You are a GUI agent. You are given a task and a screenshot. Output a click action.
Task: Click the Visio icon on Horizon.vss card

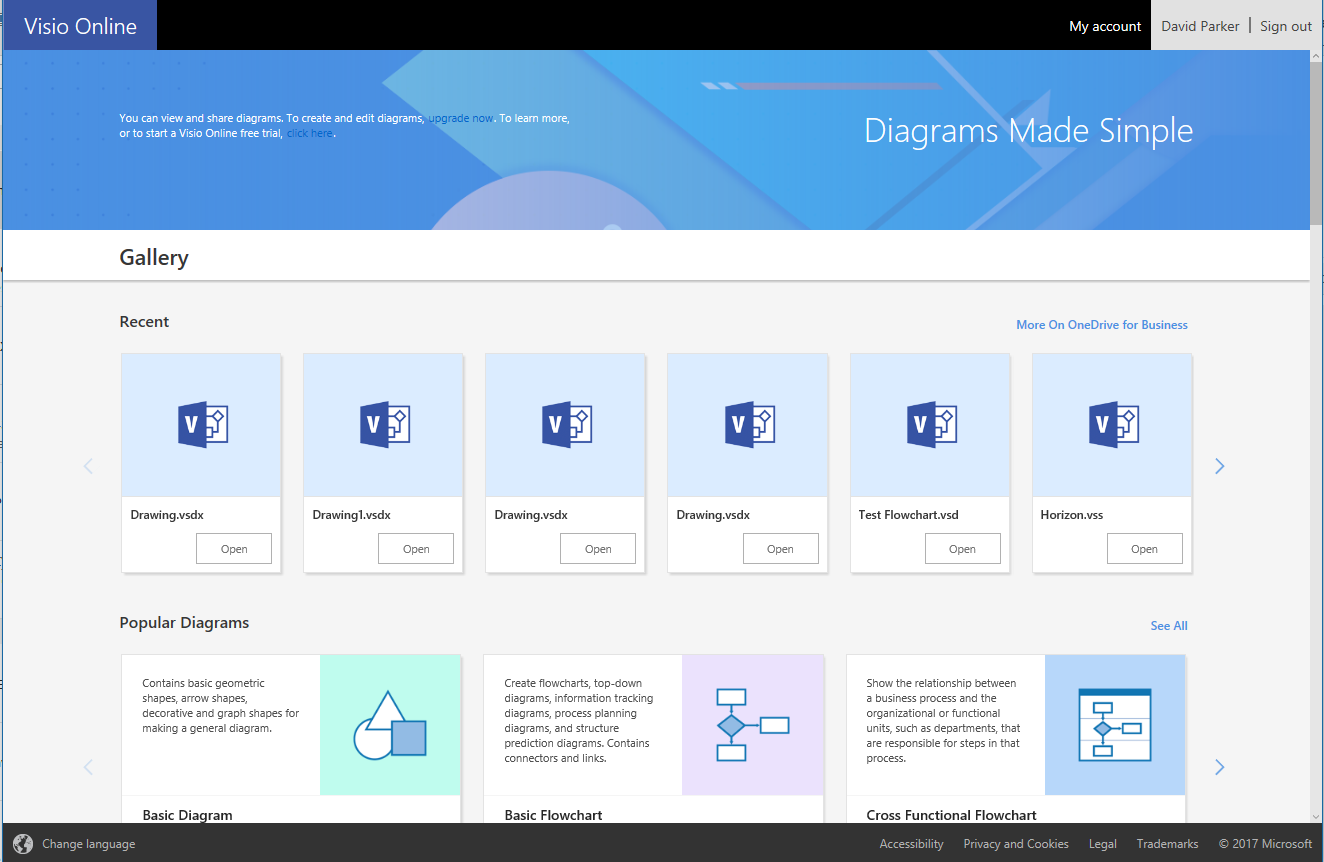[x=1111, y=424]
